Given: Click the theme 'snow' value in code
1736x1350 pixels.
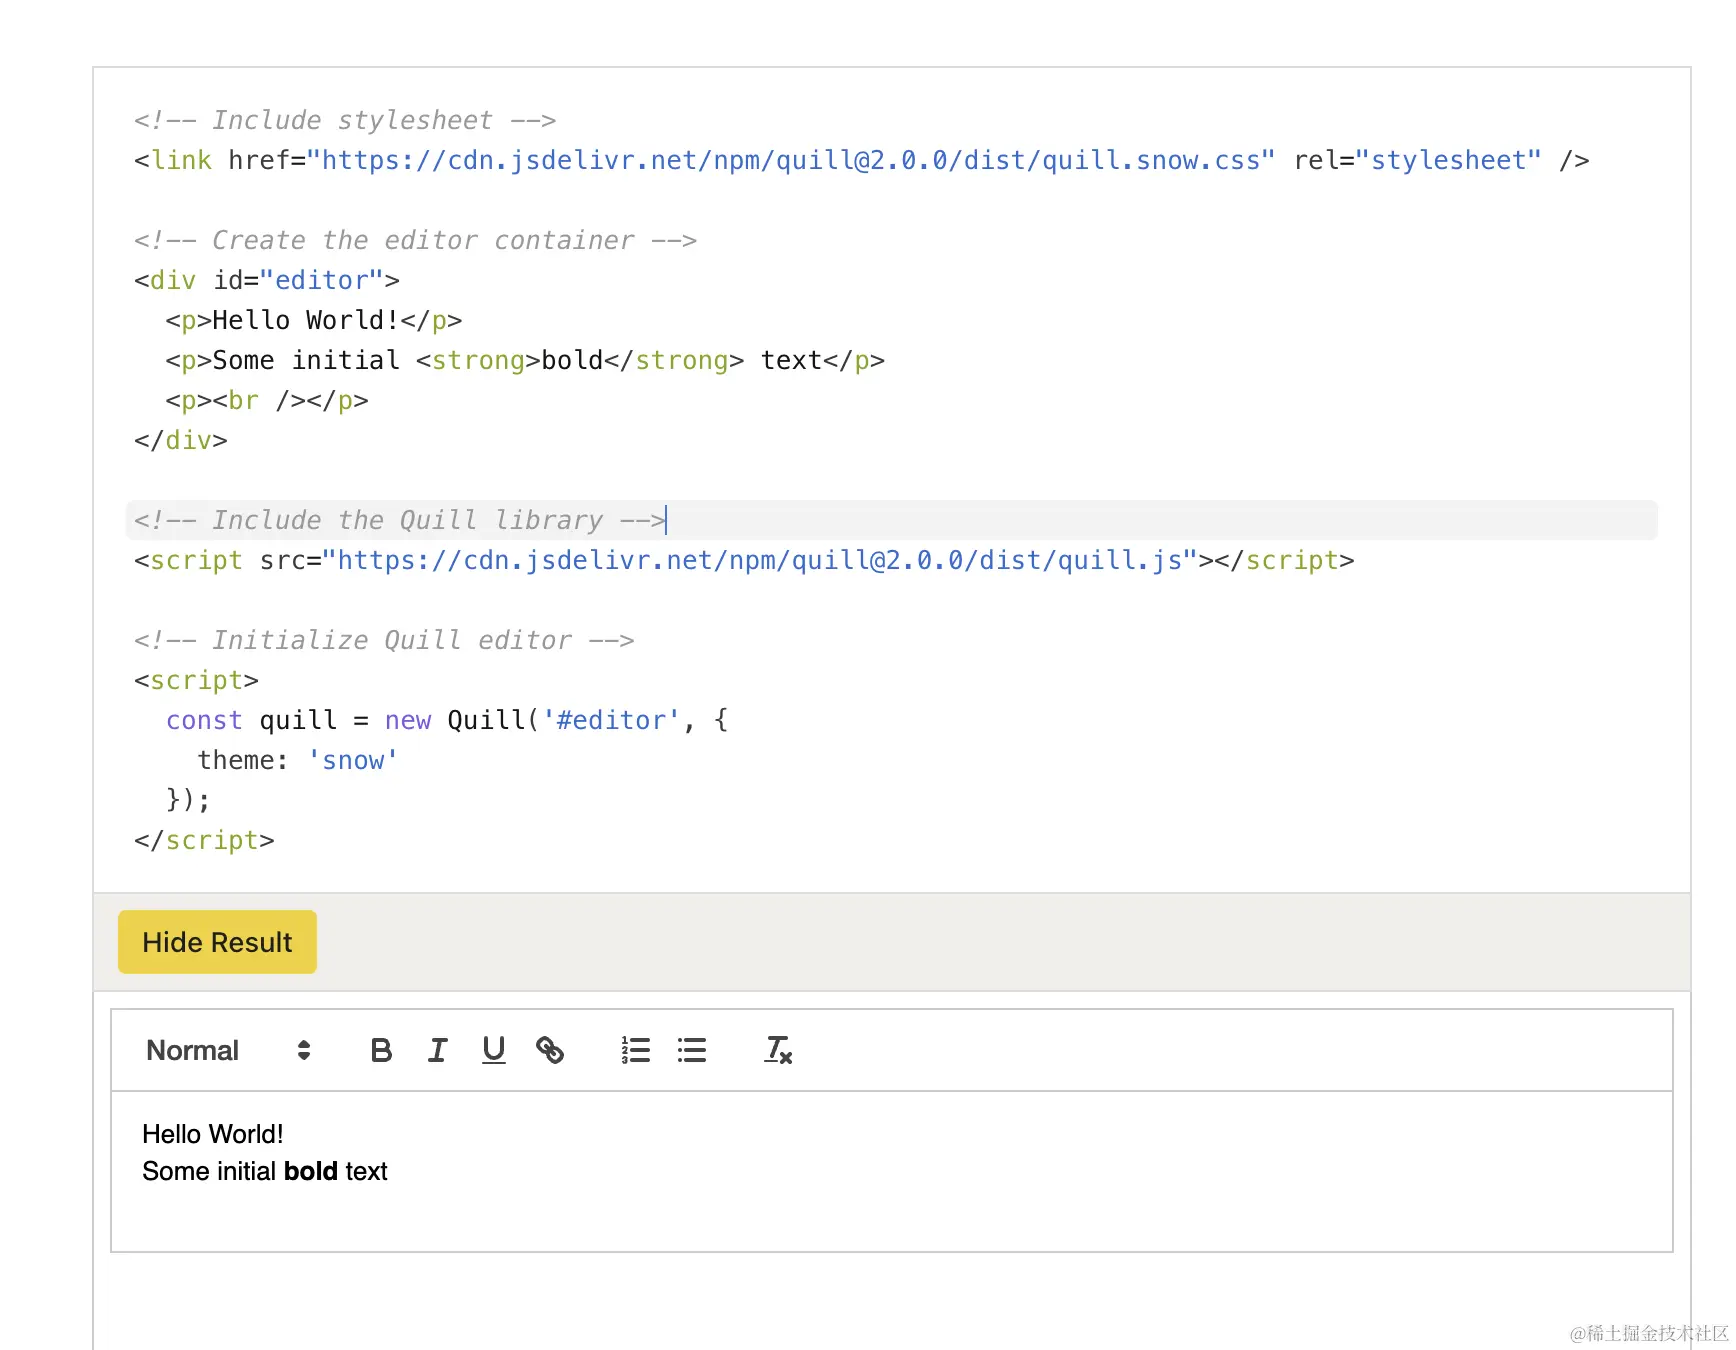Looking at the screenshot, I should [x=353, y=760].
